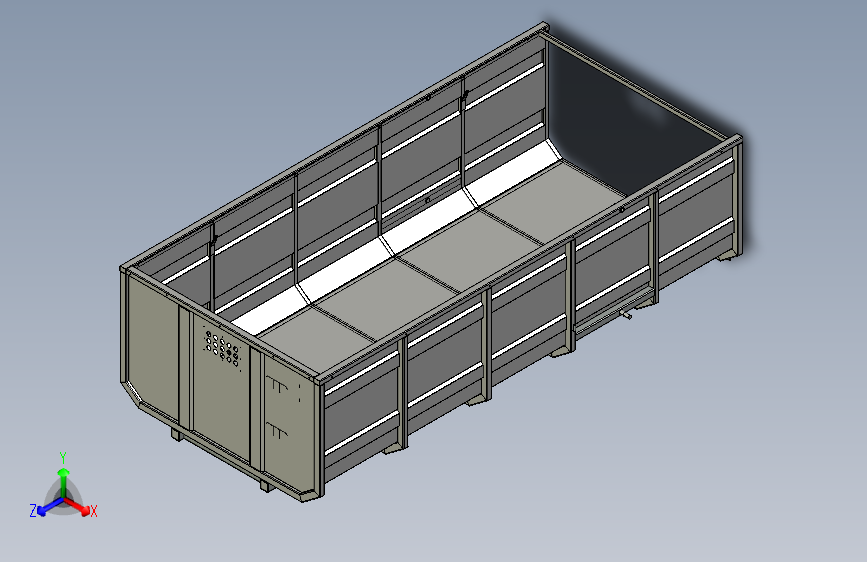This screenshot has width=867, height=562.
Task: Click the green Y axis arrow of the triad
Action: (x=64, y=482)
